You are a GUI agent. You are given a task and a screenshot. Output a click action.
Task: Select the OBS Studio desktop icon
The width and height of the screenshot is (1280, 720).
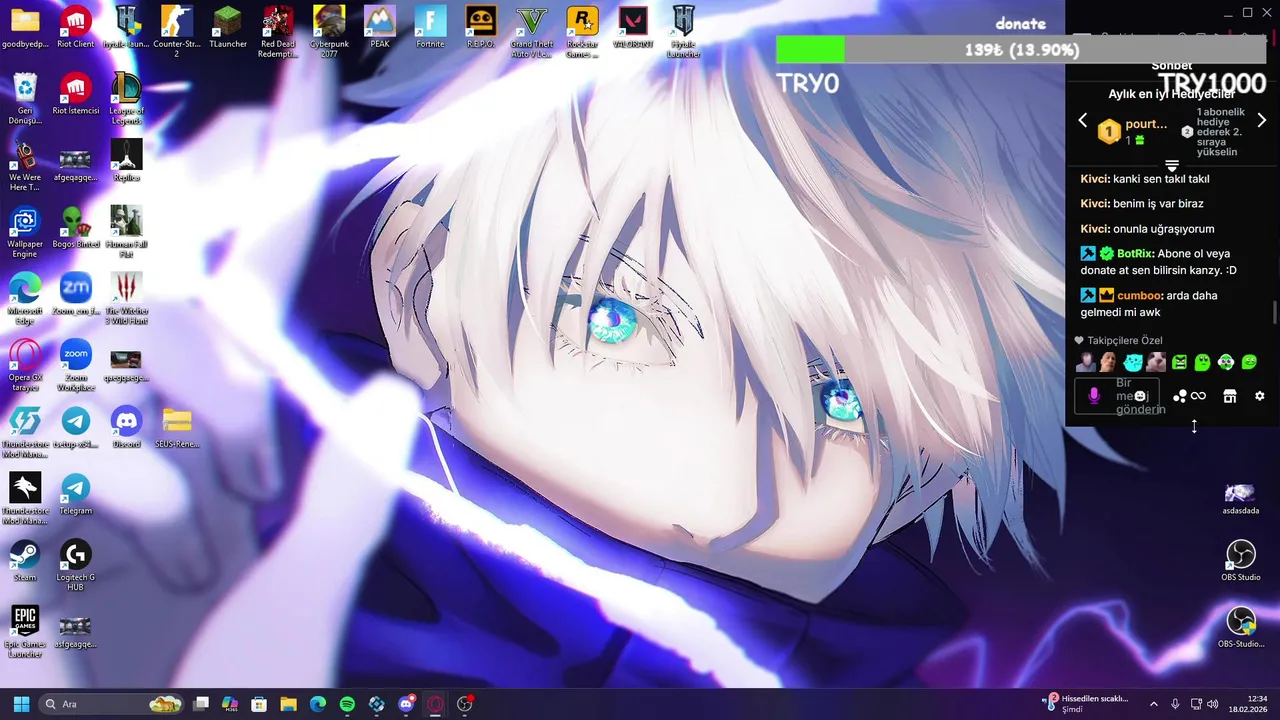(1240, 560)
